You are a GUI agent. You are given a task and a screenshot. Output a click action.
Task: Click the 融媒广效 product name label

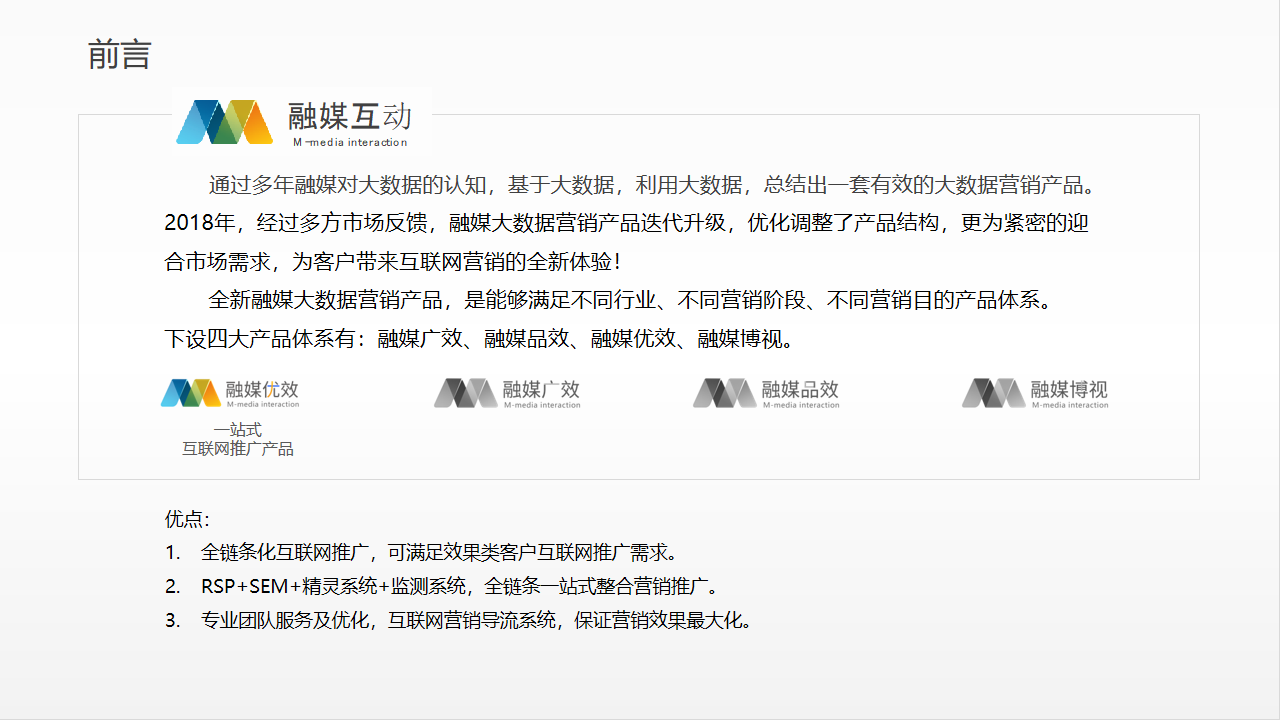pos(541,389)
